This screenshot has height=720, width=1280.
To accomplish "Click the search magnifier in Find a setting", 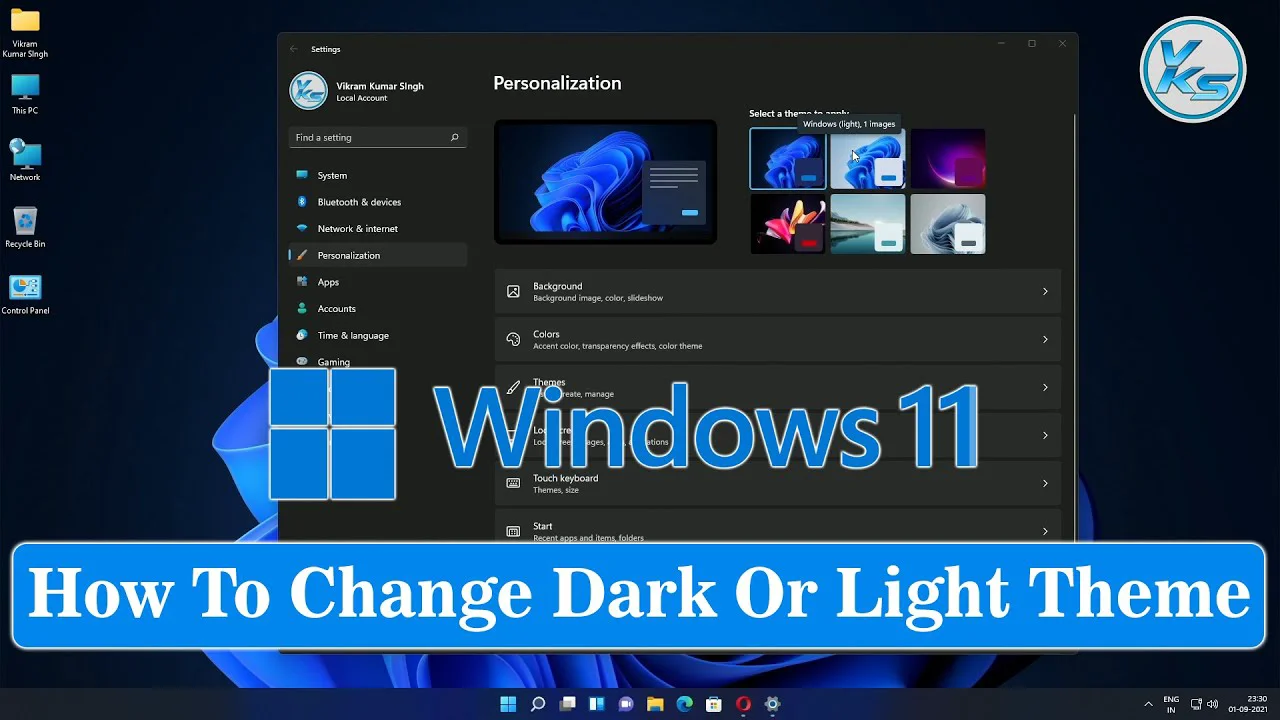I will point(454,138).
